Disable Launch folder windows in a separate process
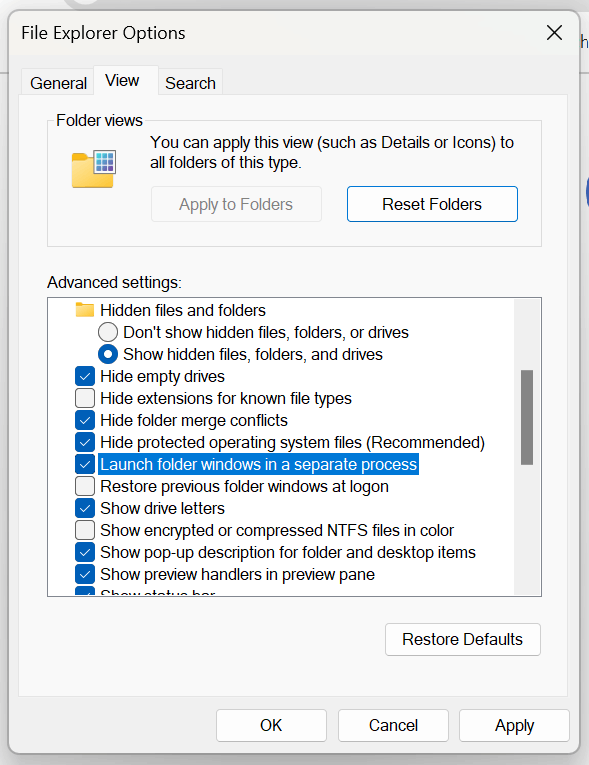 coord(85,464)
